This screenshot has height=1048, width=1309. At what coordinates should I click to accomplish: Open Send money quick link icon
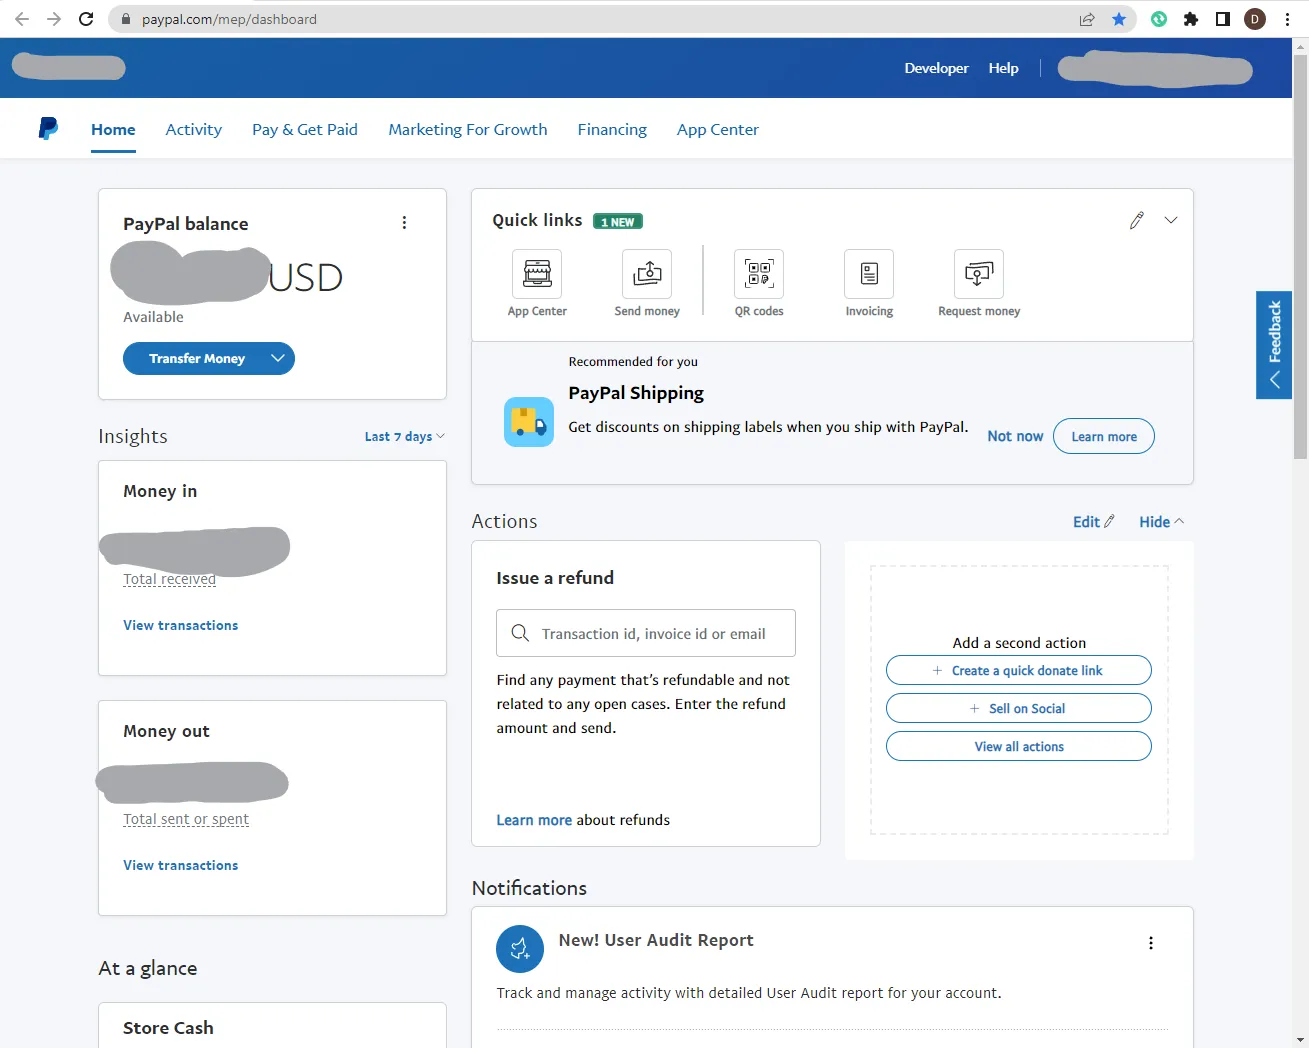[647, 274]
